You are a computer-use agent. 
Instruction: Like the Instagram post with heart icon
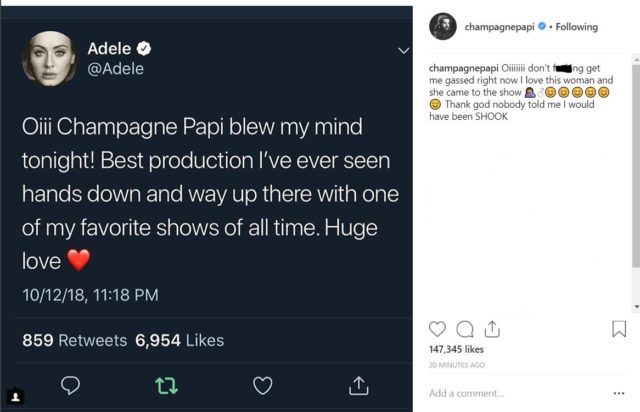tap(437, 329)
